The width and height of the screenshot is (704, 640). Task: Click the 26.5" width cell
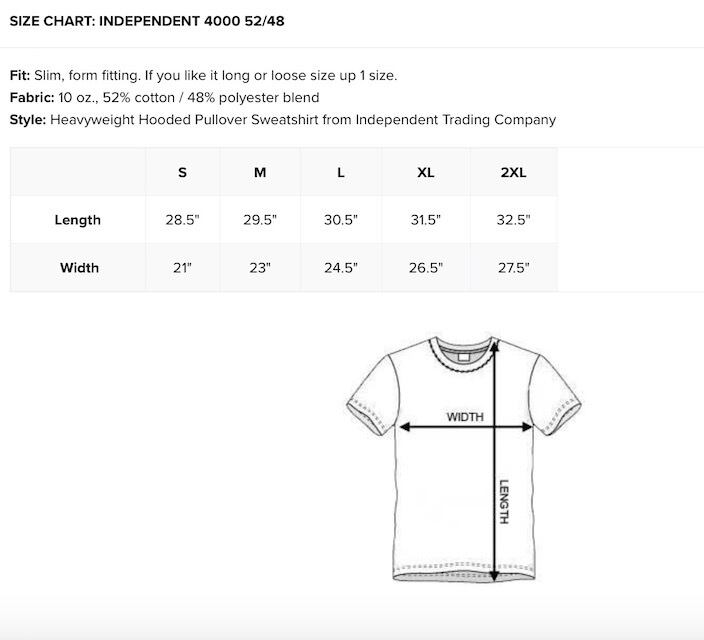(x=426, y=268)
